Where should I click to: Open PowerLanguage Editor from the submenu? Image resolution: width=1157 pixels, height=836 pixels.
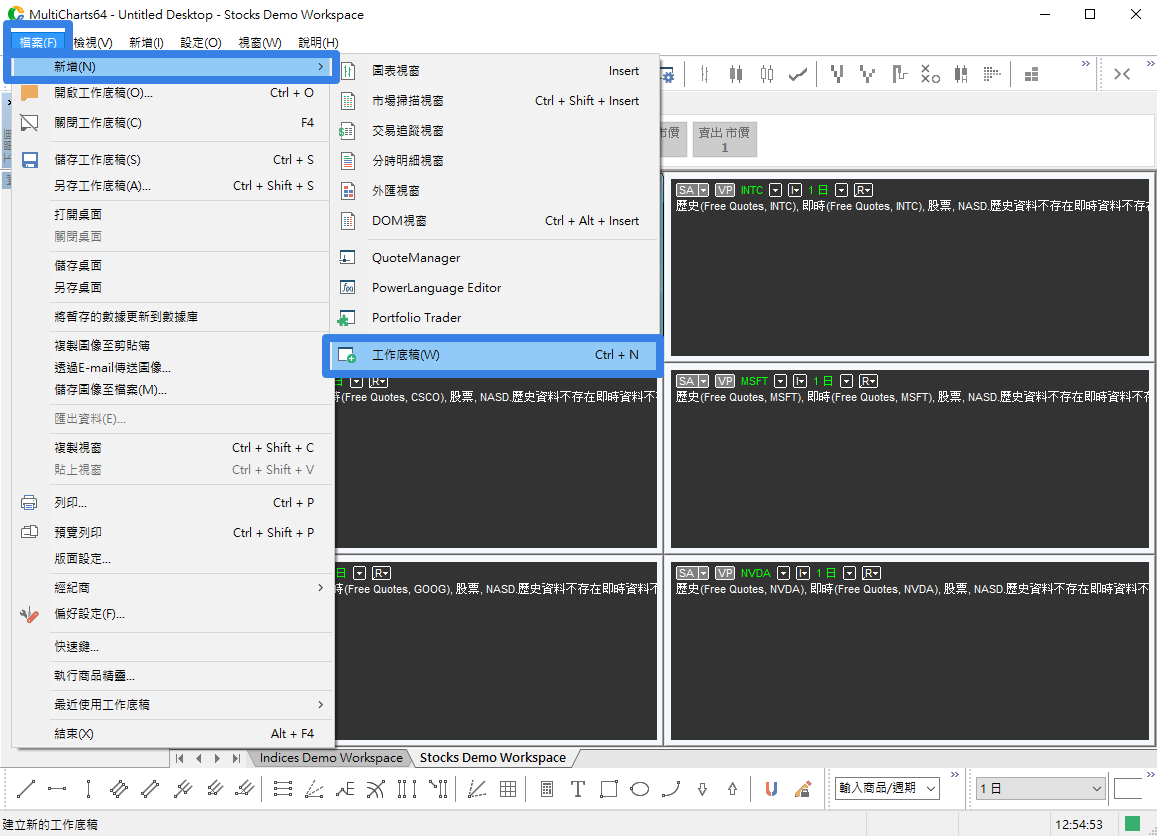click(493, 288)
